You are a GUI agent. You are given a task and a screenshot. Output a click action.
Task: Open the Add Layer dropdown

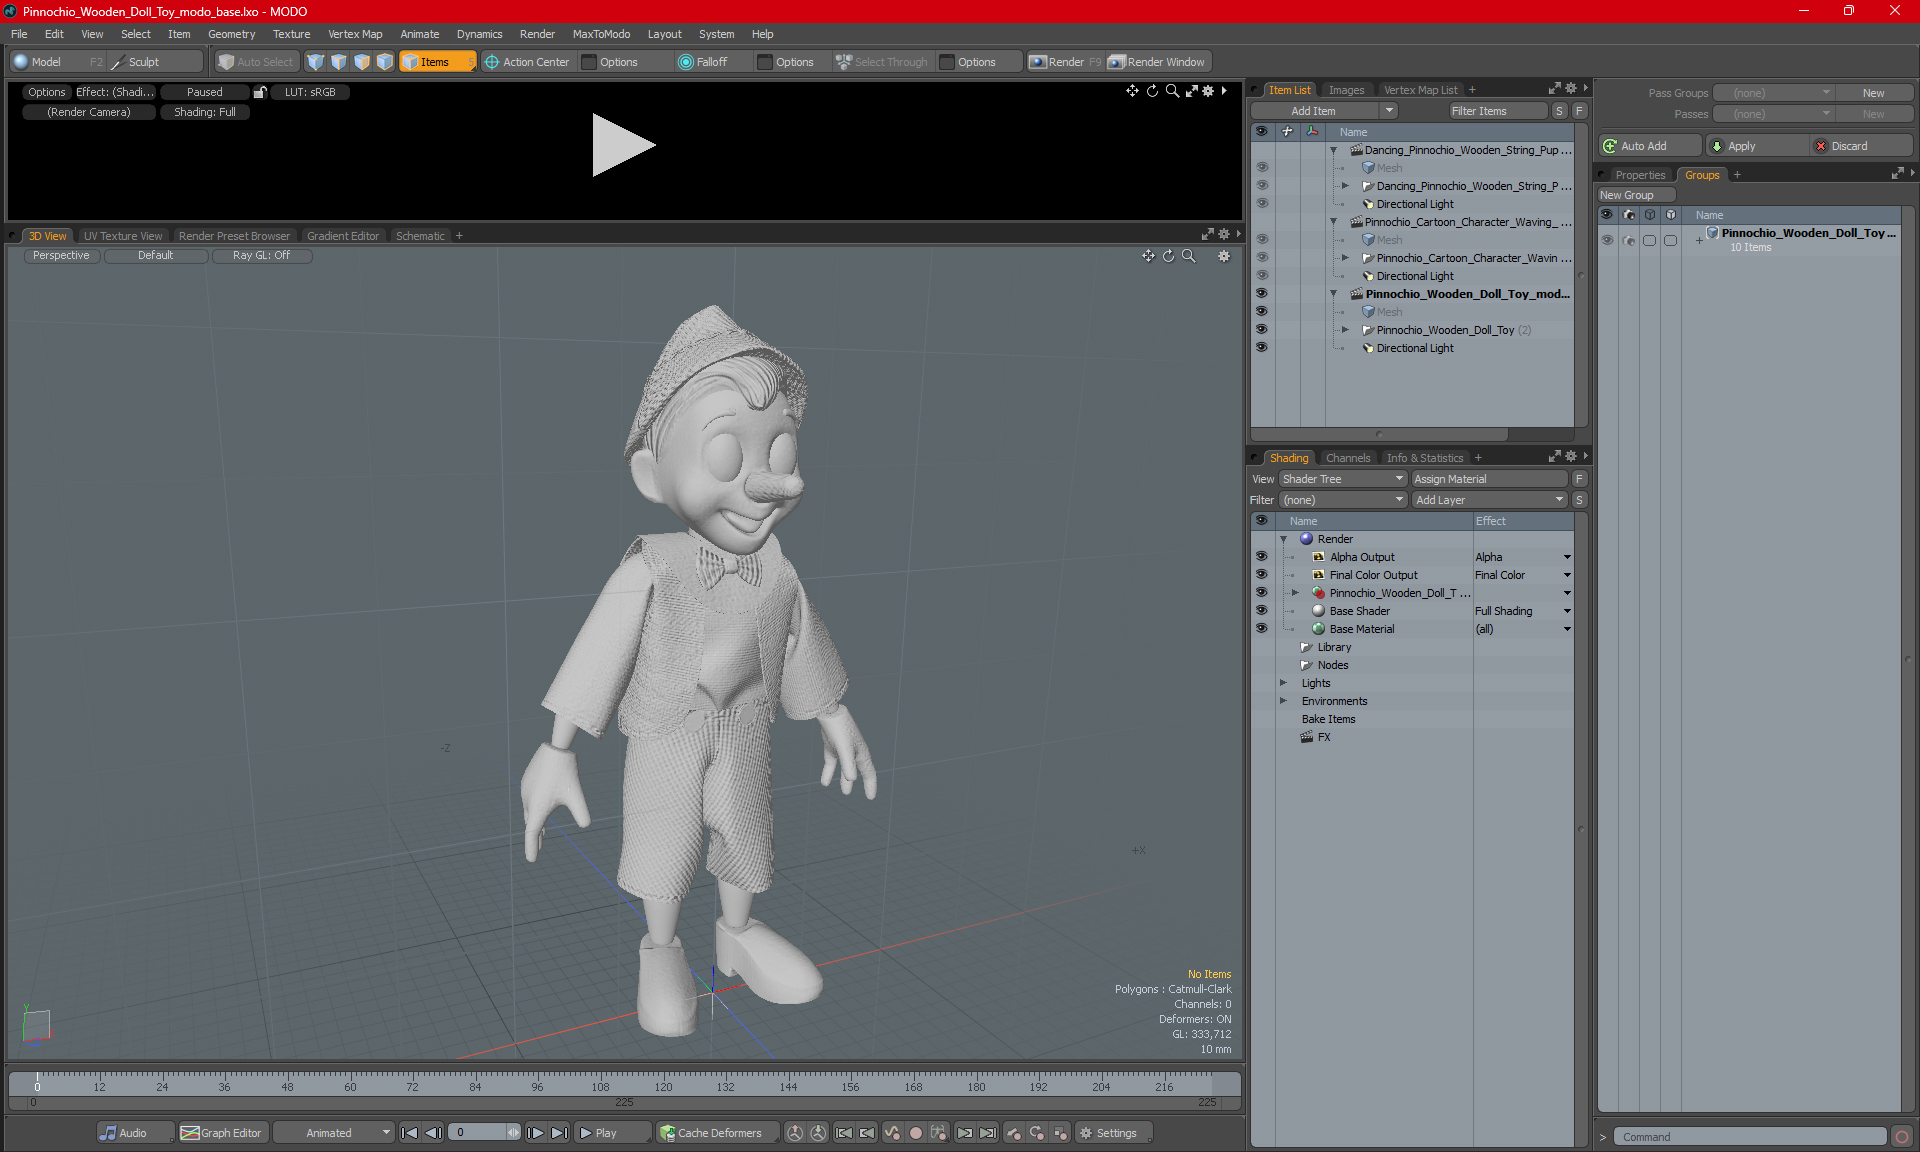click(1489, 500)
